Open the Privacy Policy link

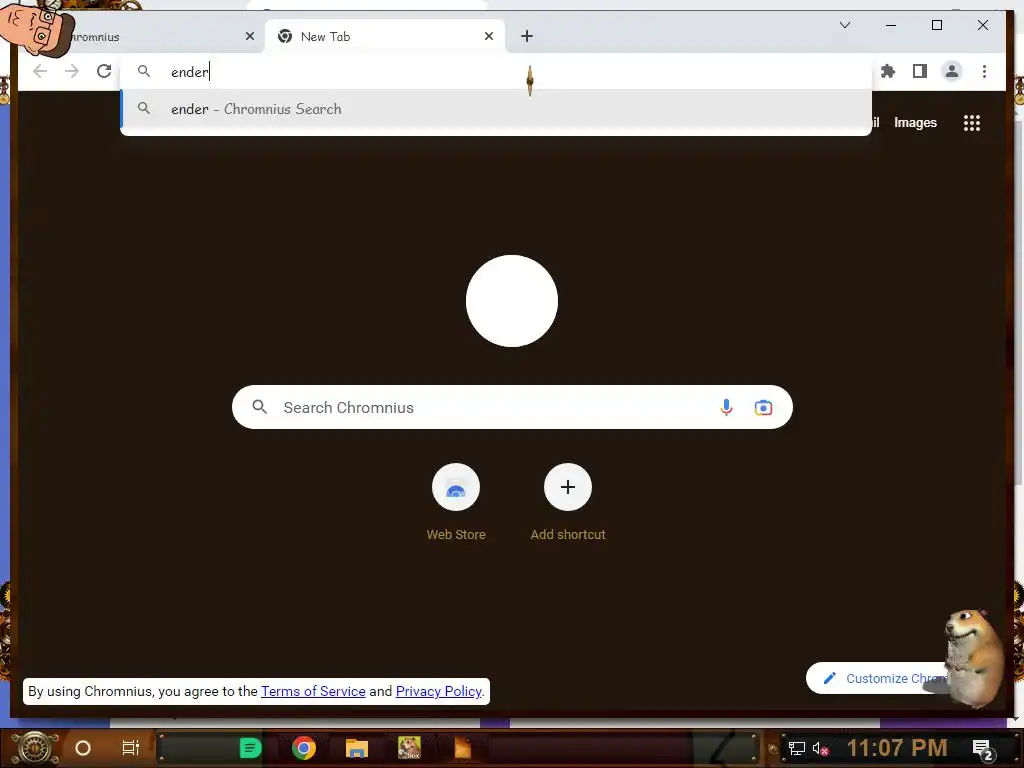pyautogui.click(x=438, y=691)
